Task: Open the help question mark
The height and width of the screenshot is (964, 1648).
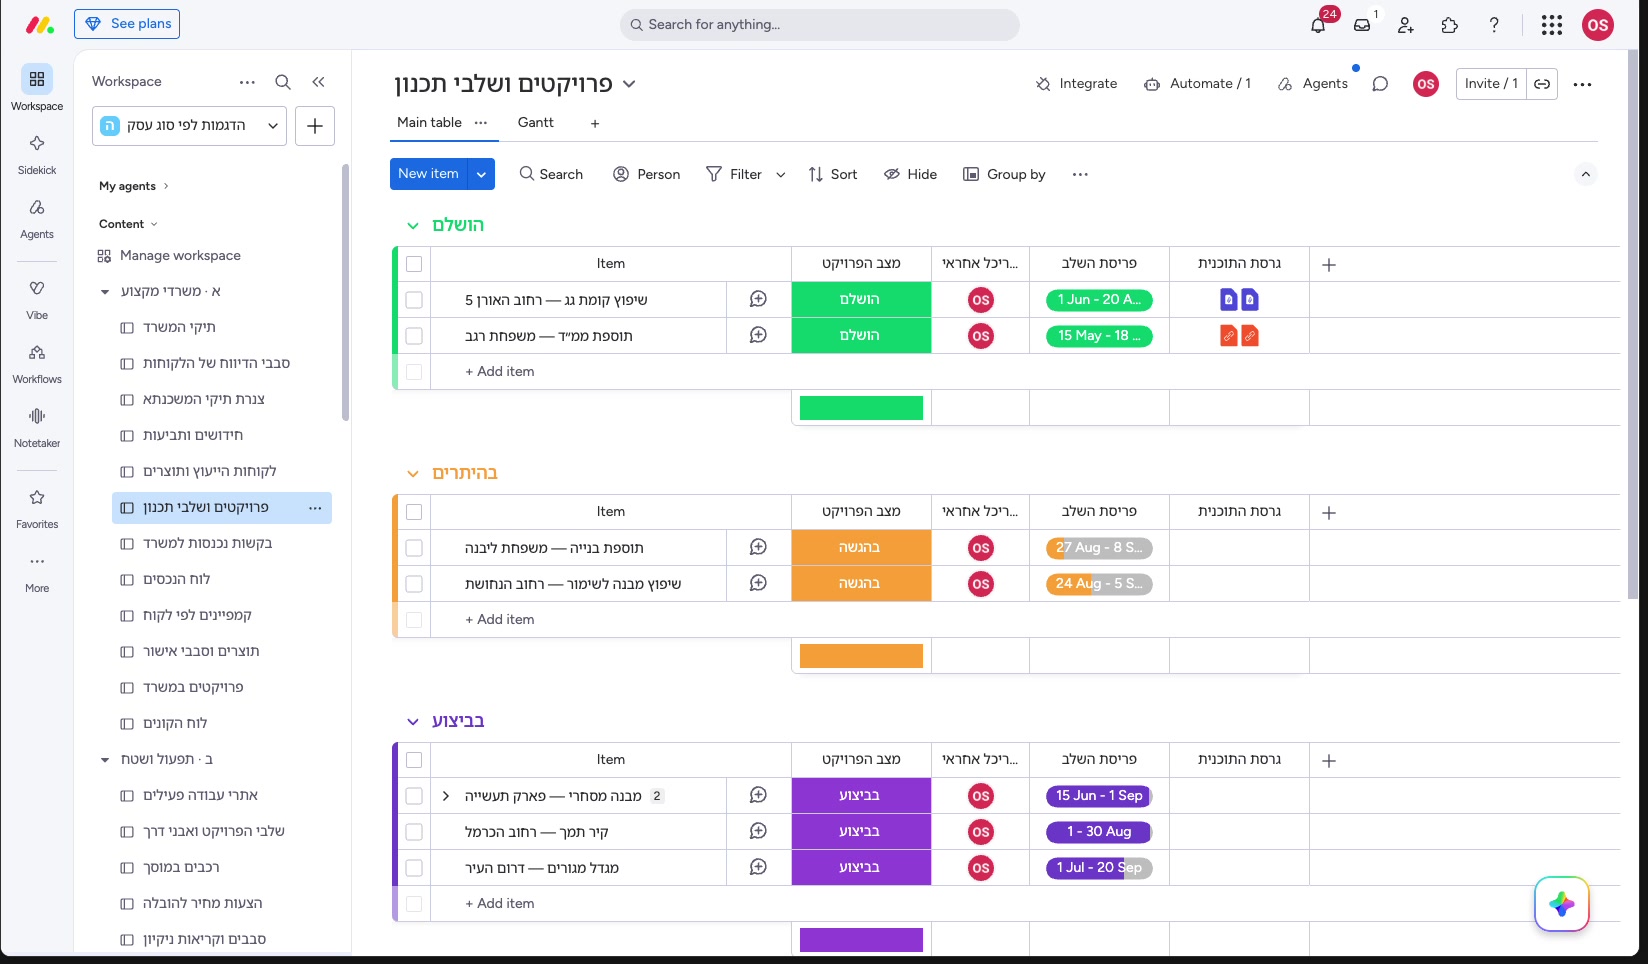Action: point(1494,25)
